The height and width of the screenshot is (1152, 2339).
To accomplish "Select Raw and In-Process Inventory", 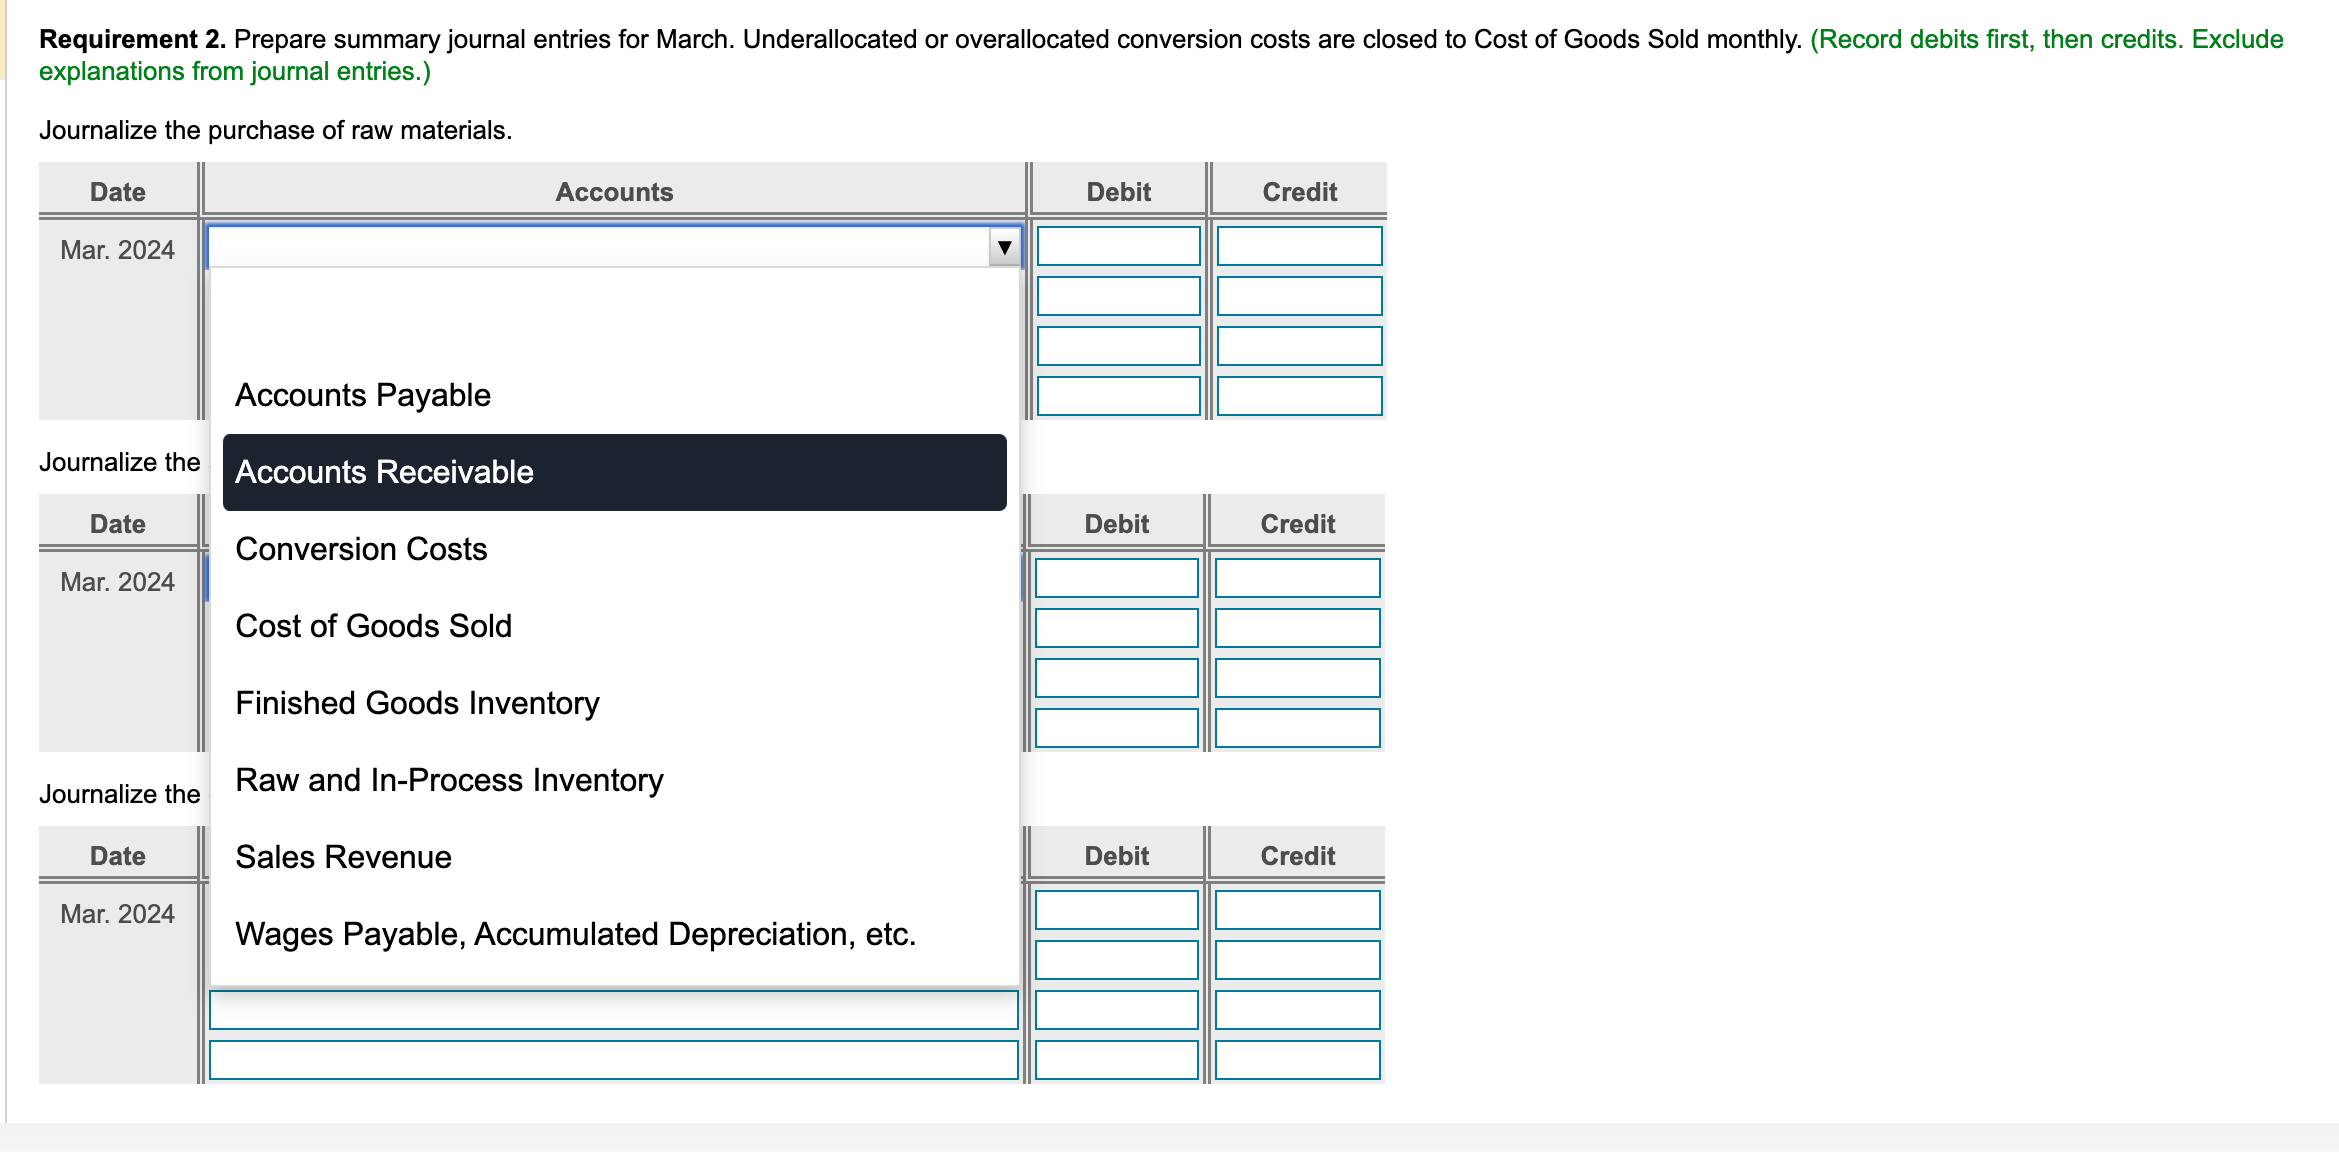I will pyautogui.click(x=449, y=780).
